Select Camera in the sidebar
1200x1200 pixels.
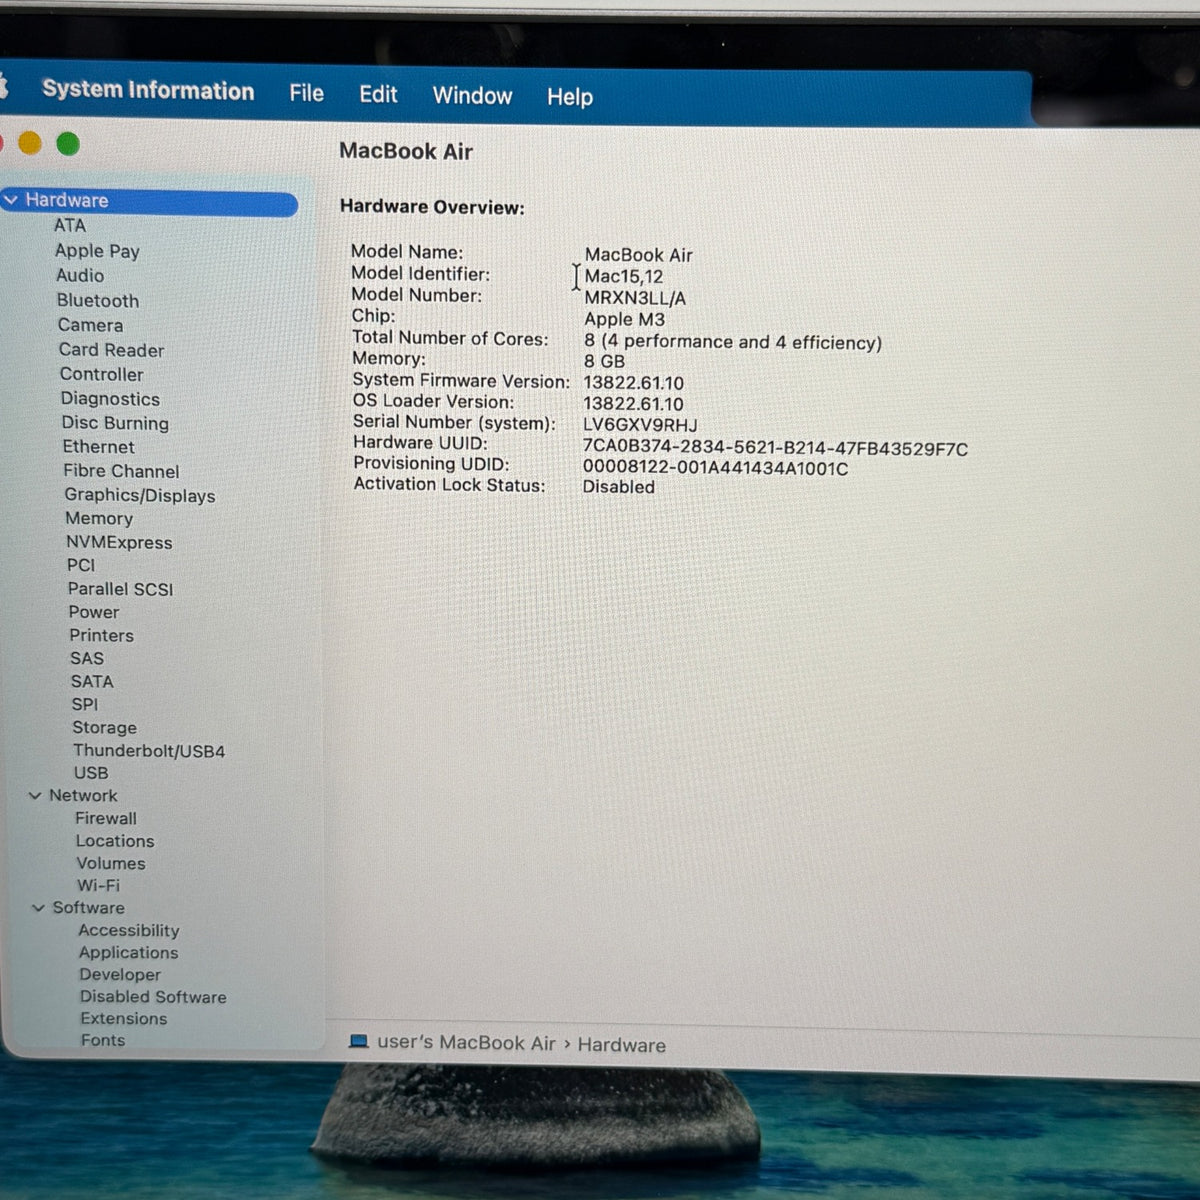coord(90,325)
